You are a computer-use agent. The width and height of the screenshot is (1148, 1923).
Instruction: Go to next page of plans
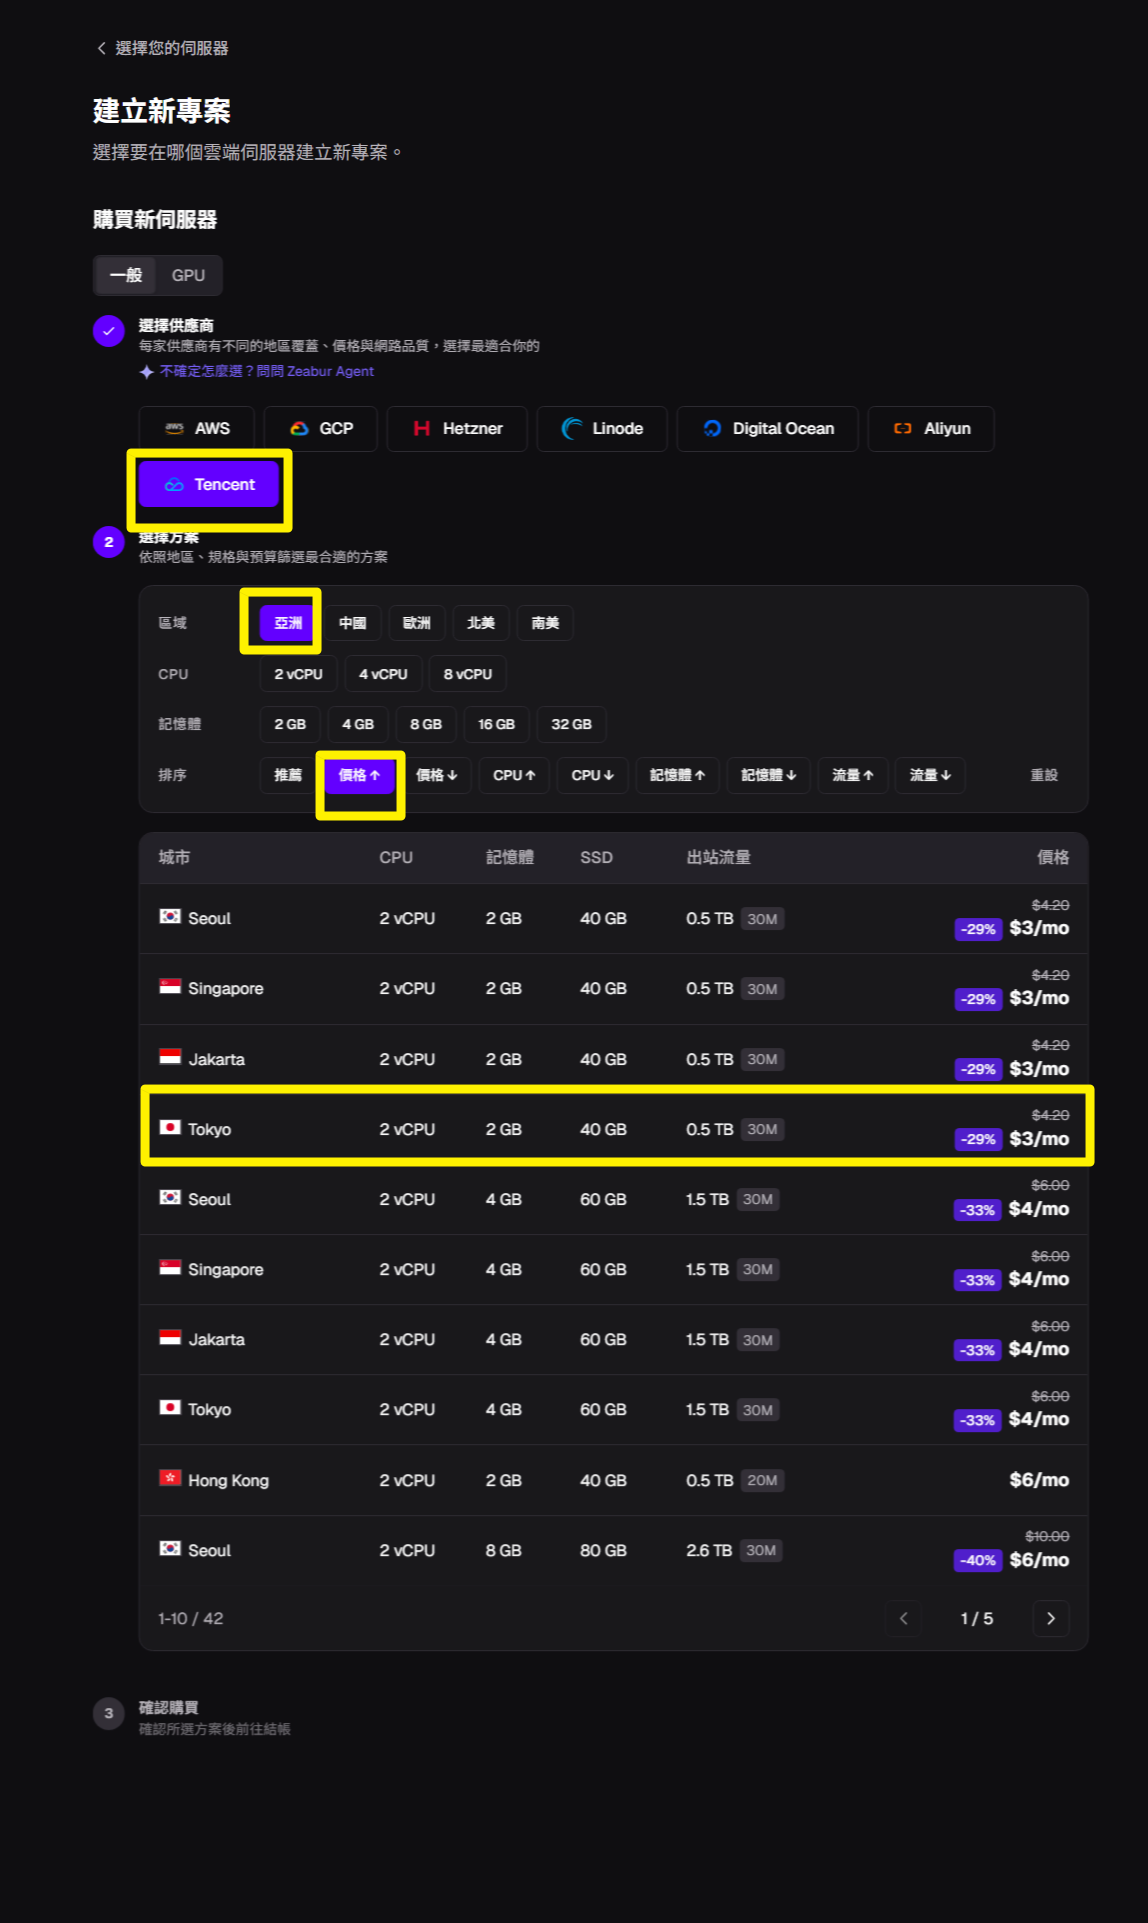point(1050,1618)
